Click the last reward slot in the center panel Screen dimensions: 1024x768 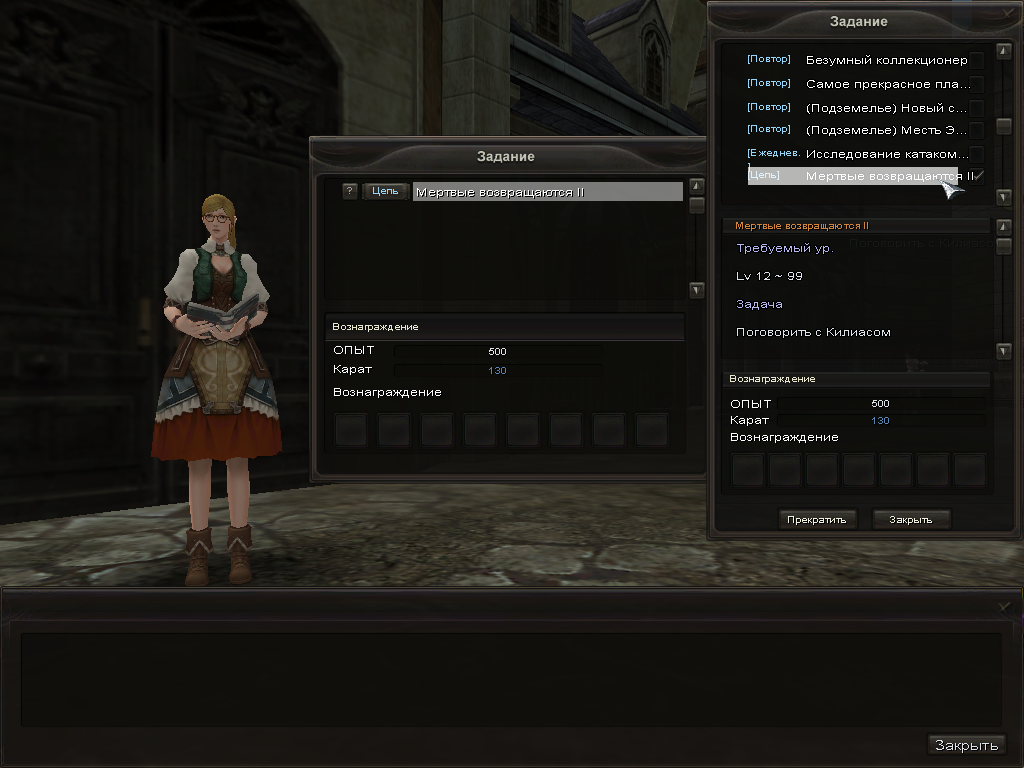click(x=652, y=430)
